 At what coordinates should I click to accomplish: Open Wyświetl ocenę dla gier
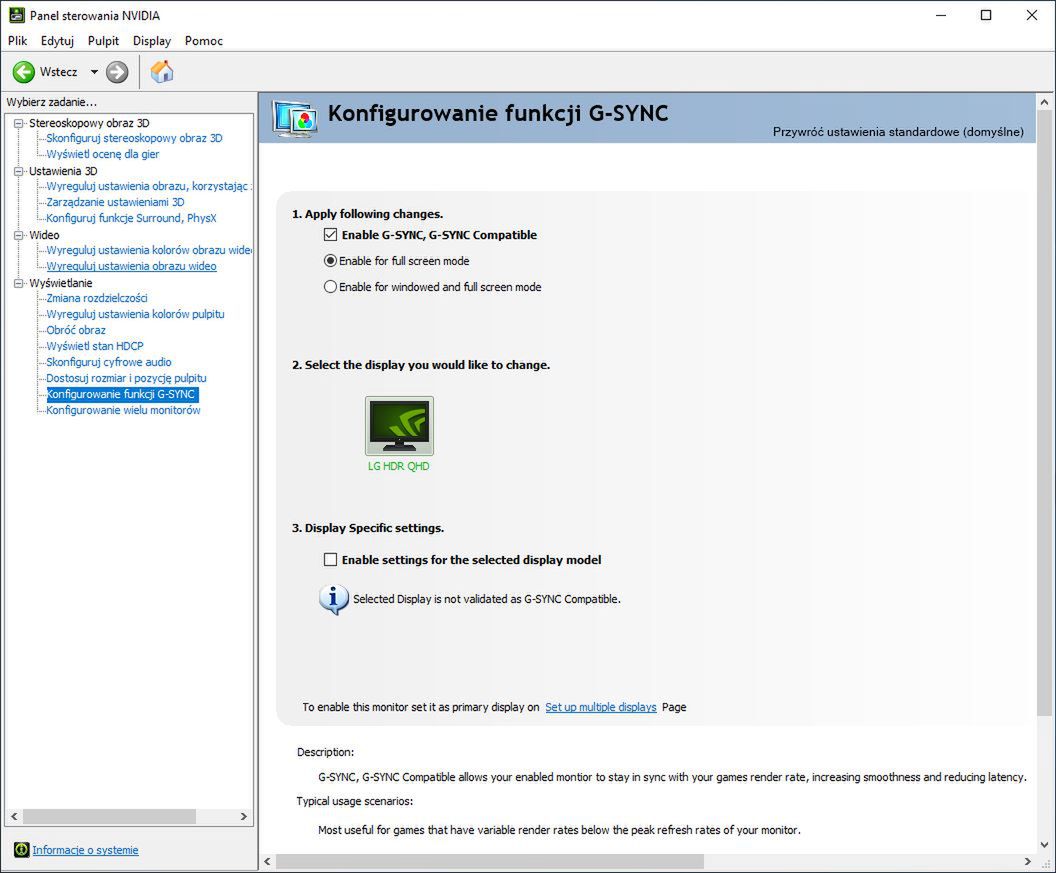(102, 154)
